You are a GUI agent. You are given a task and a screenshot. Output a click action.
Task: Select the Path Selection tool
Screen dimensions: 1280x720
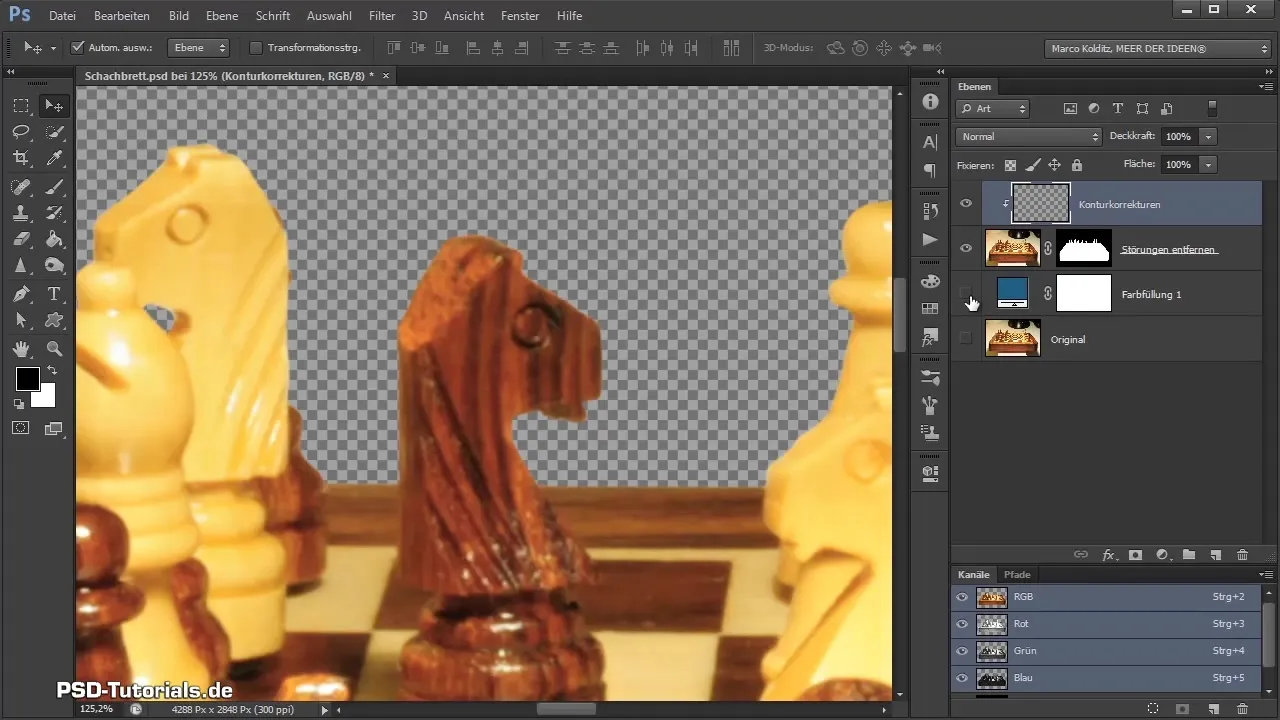click(21, 320)
